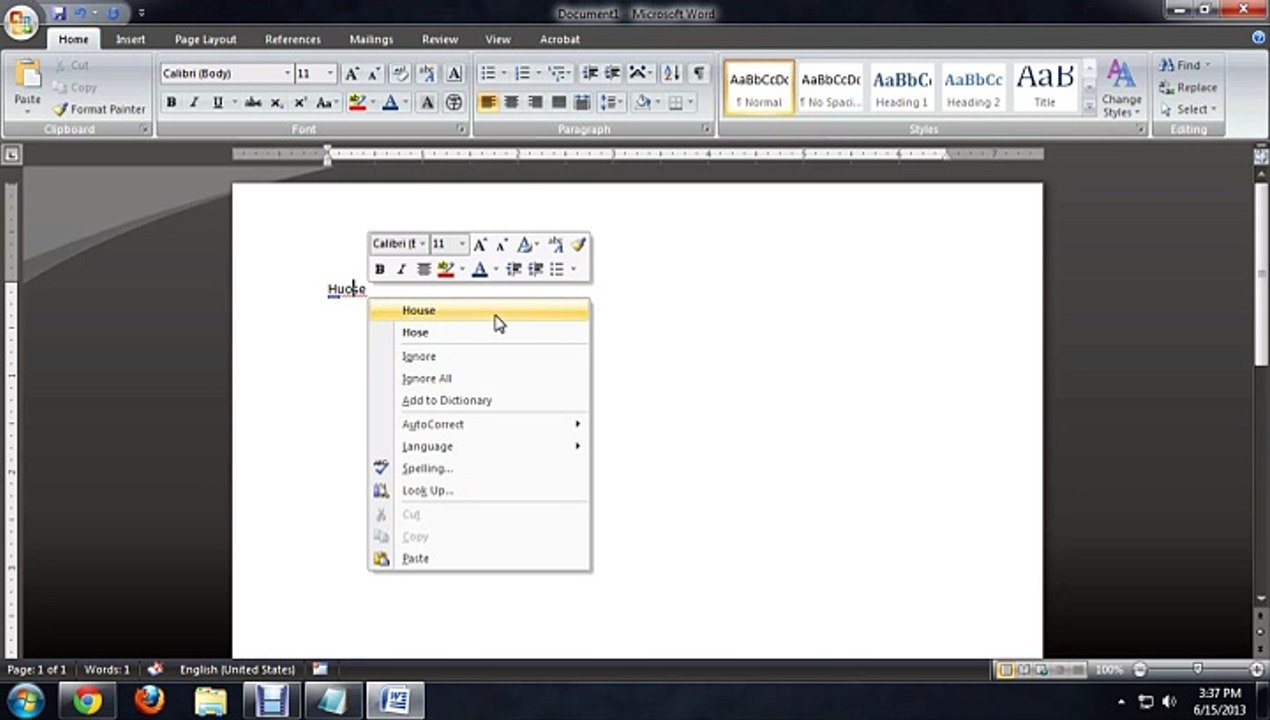The height and width of the screenshot is (720, 1270).
Task: Save document from Quick Access Toolbar
Action: (x=60, y=13)
